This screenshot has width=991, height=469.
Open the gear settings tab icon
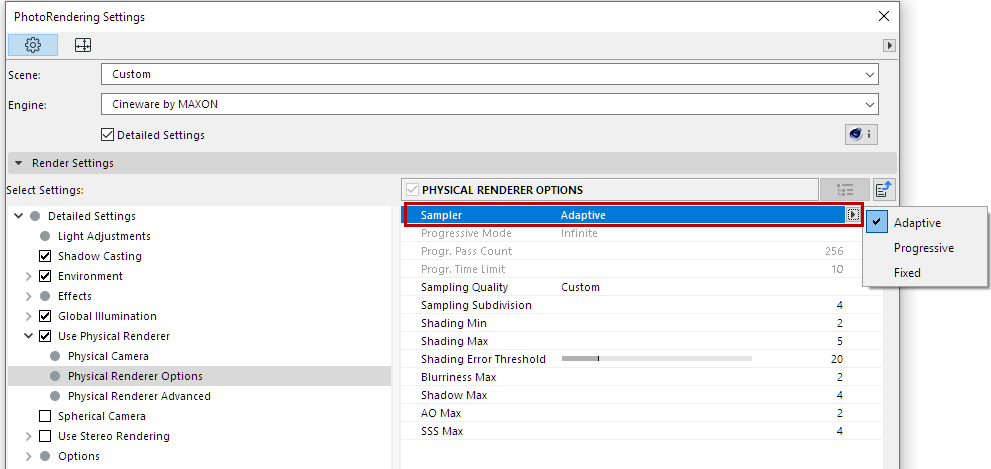coord(33,45)
